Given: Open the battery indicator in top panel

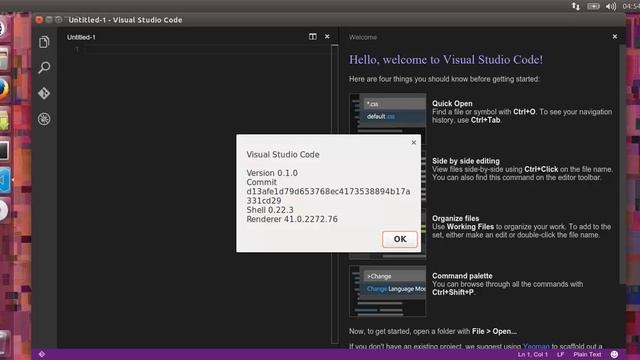Looking at the screenshot, I should 593,6.
